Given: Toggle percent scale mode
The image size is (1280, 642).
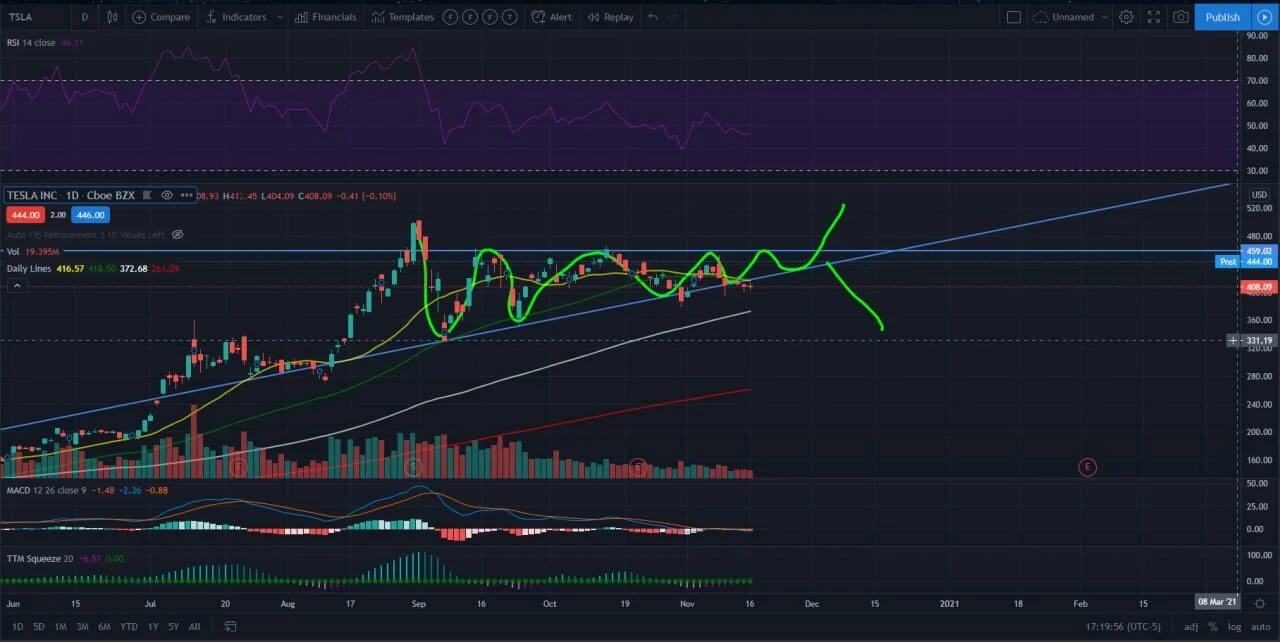Looking at the screenshot, I should click(1212, 627).
